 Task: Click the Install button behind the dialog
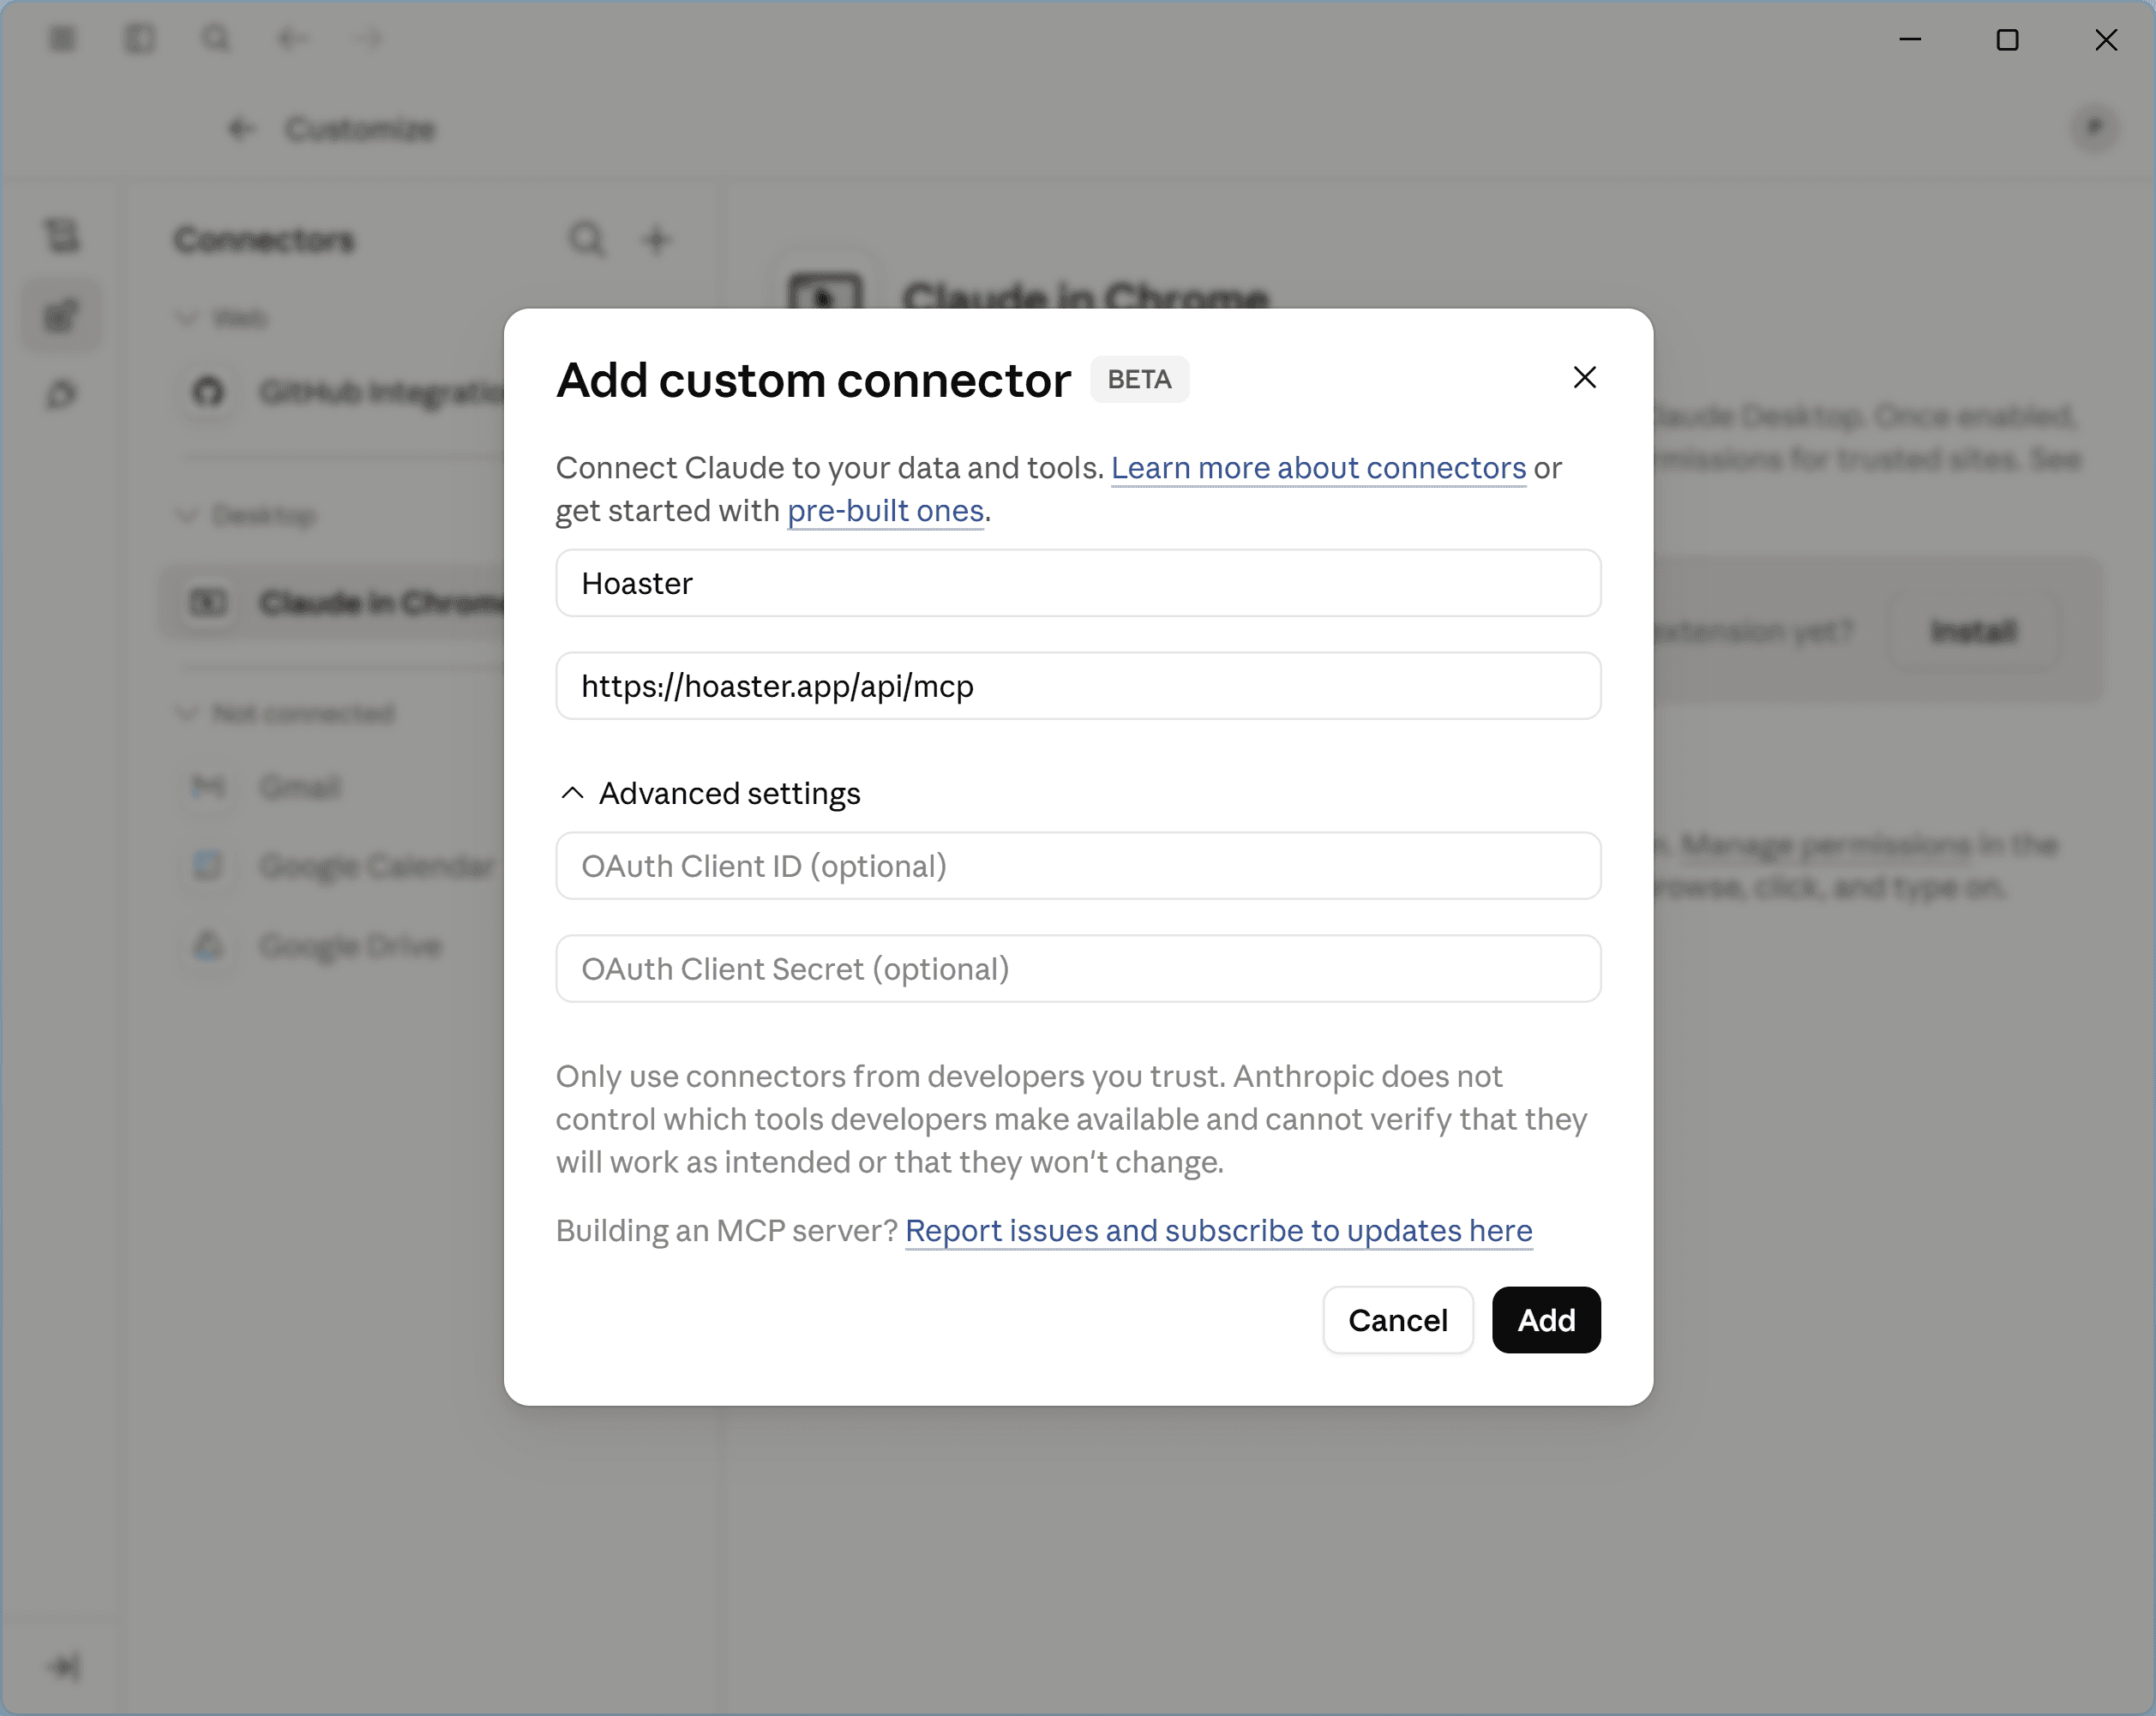click(x=1973, y=631)
